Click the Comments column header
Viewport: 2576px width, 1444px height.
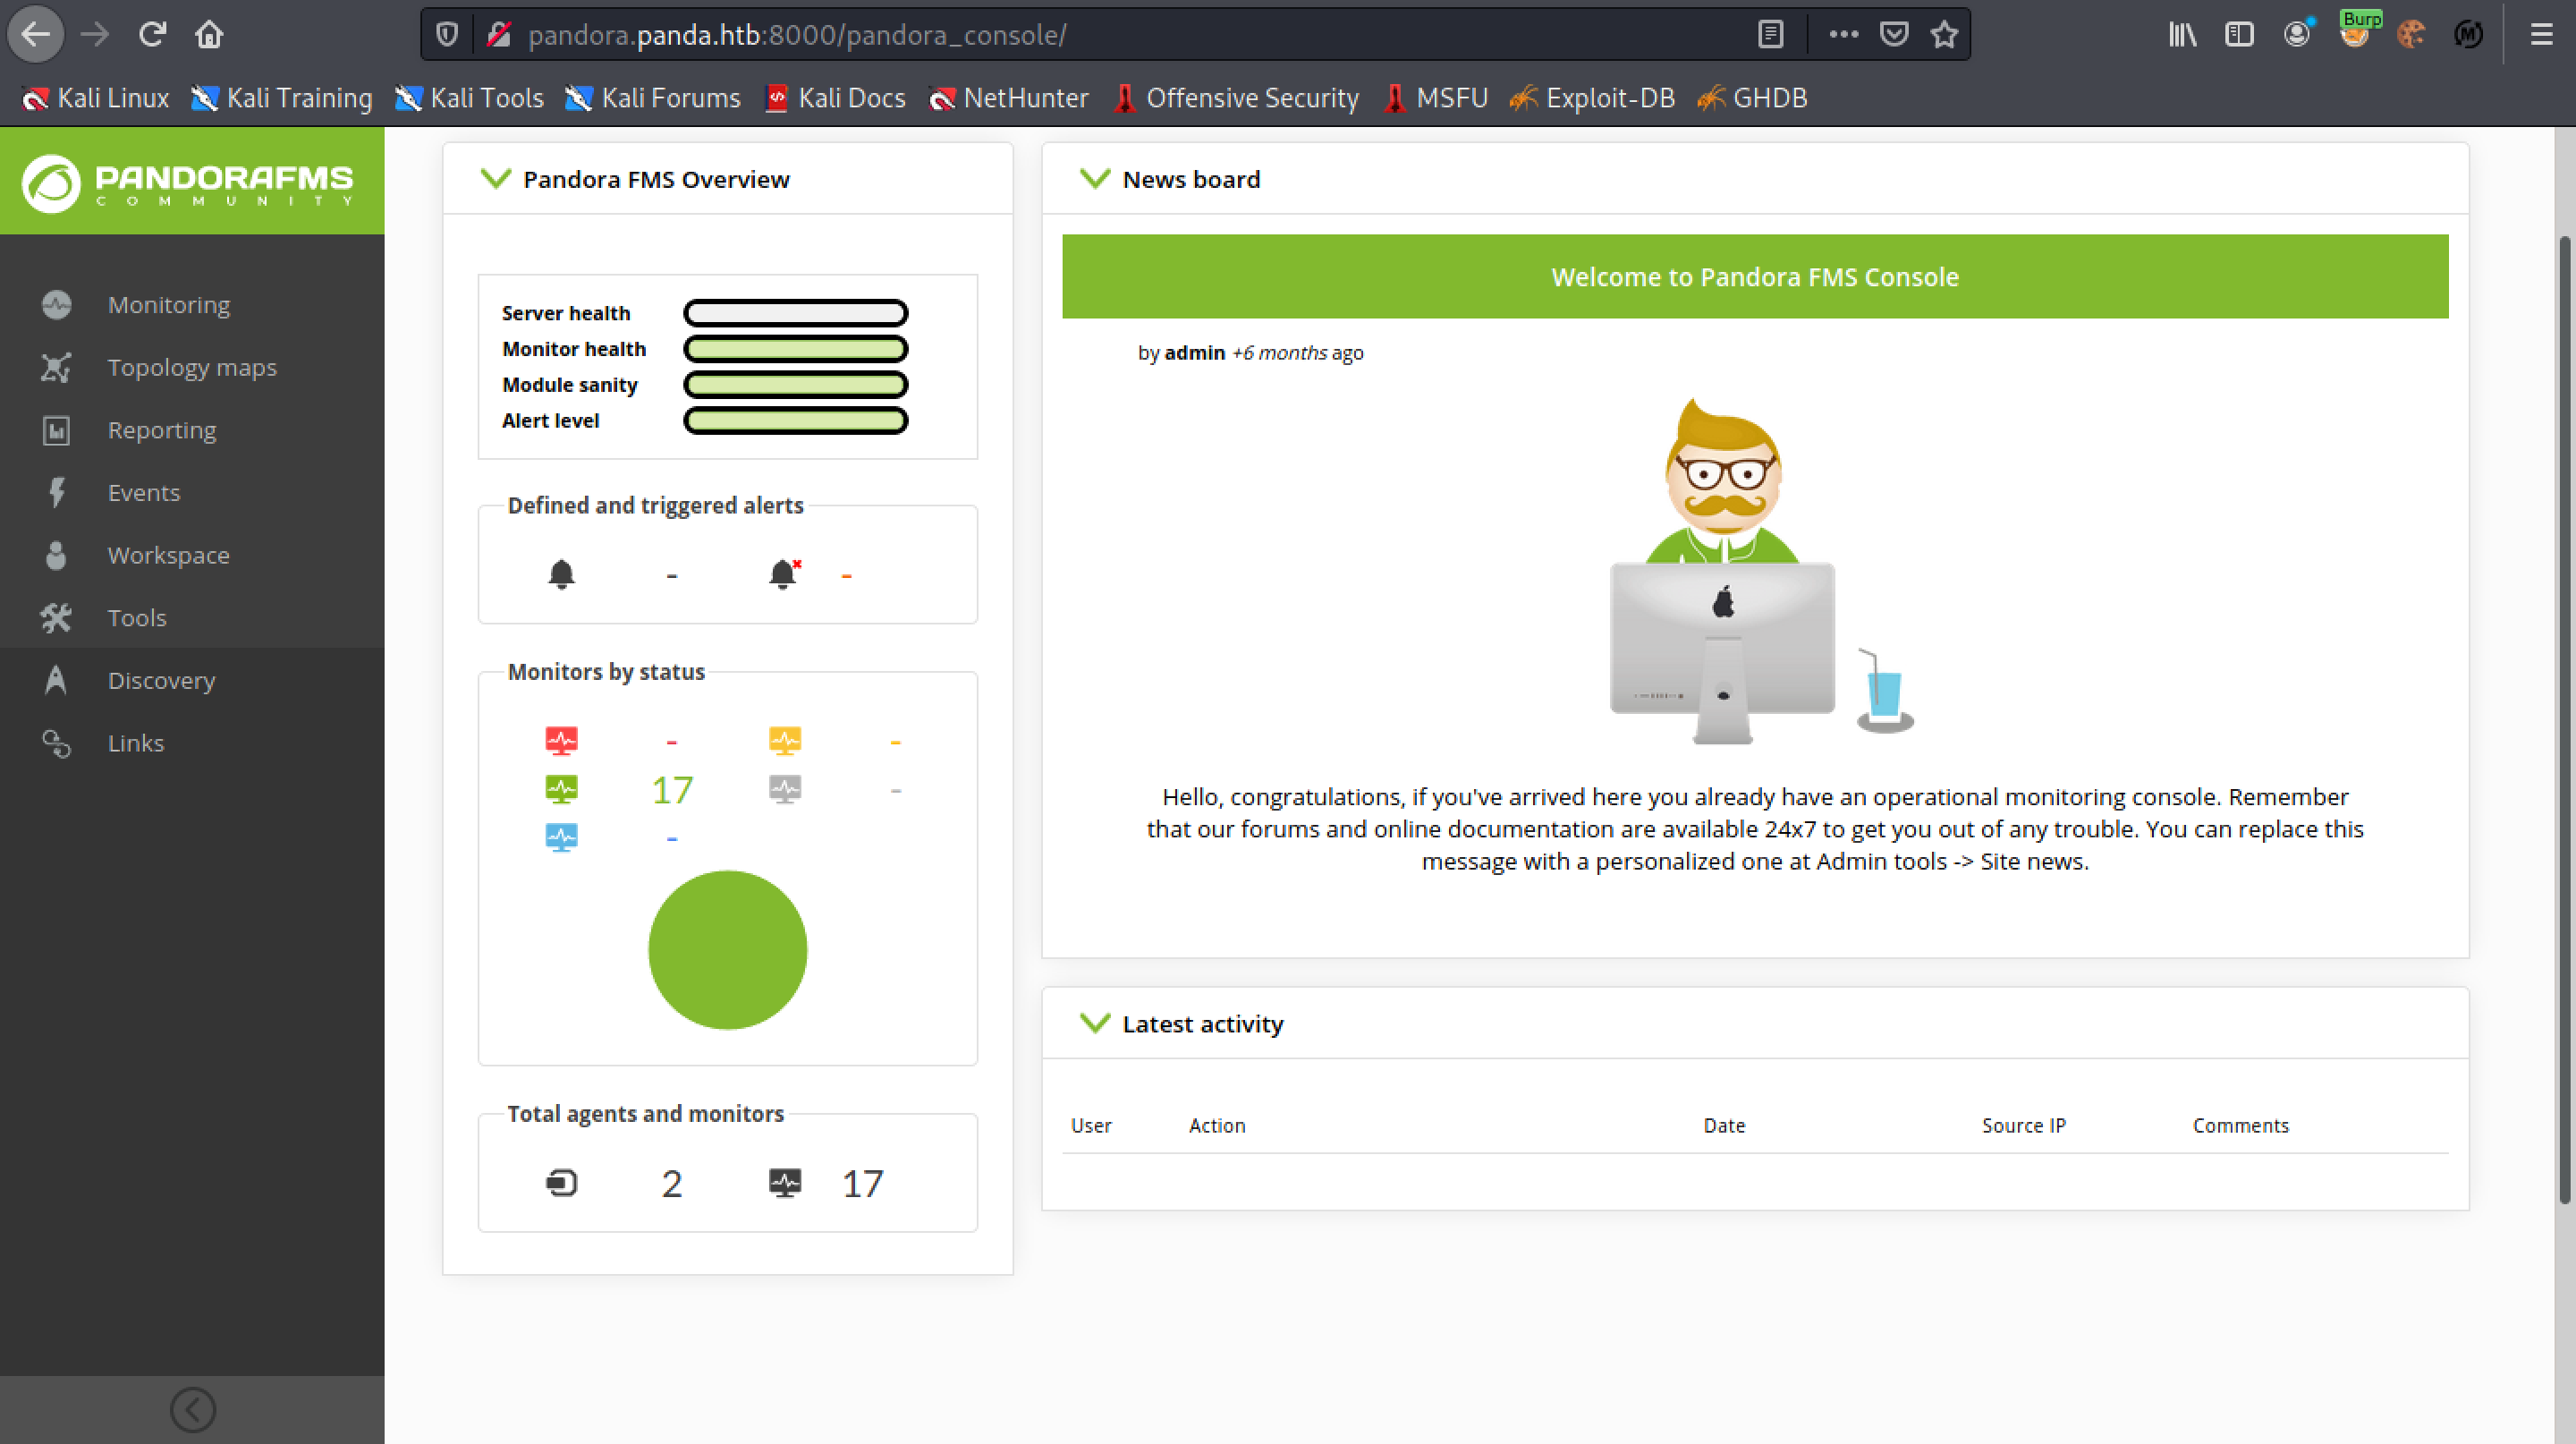pos(2240,1126)
